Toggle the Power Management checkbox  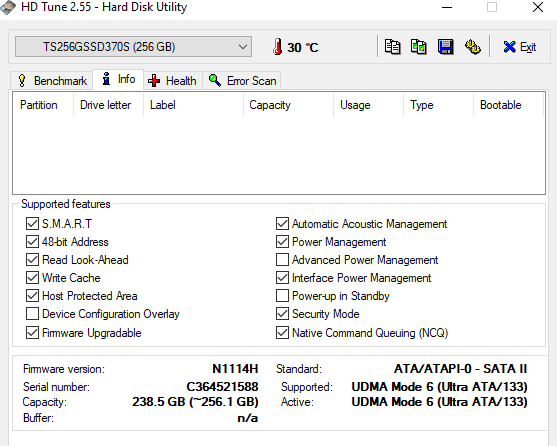[x=282, y=242]
